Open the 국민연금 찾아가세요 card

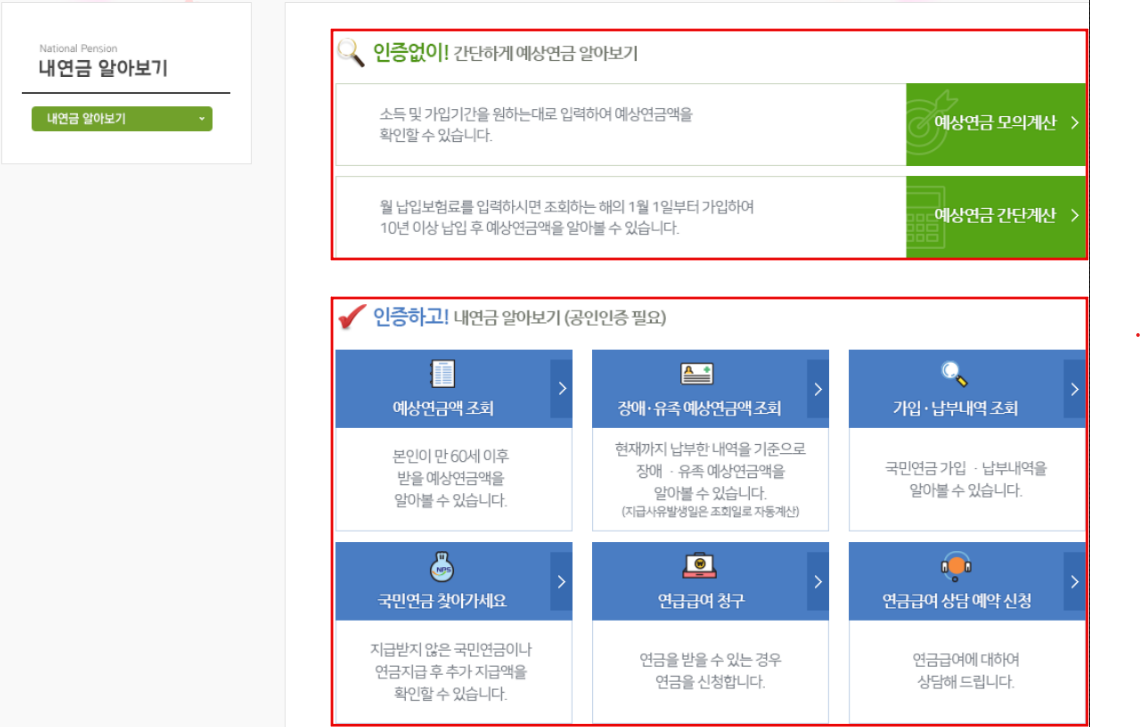tap(443, 600)
